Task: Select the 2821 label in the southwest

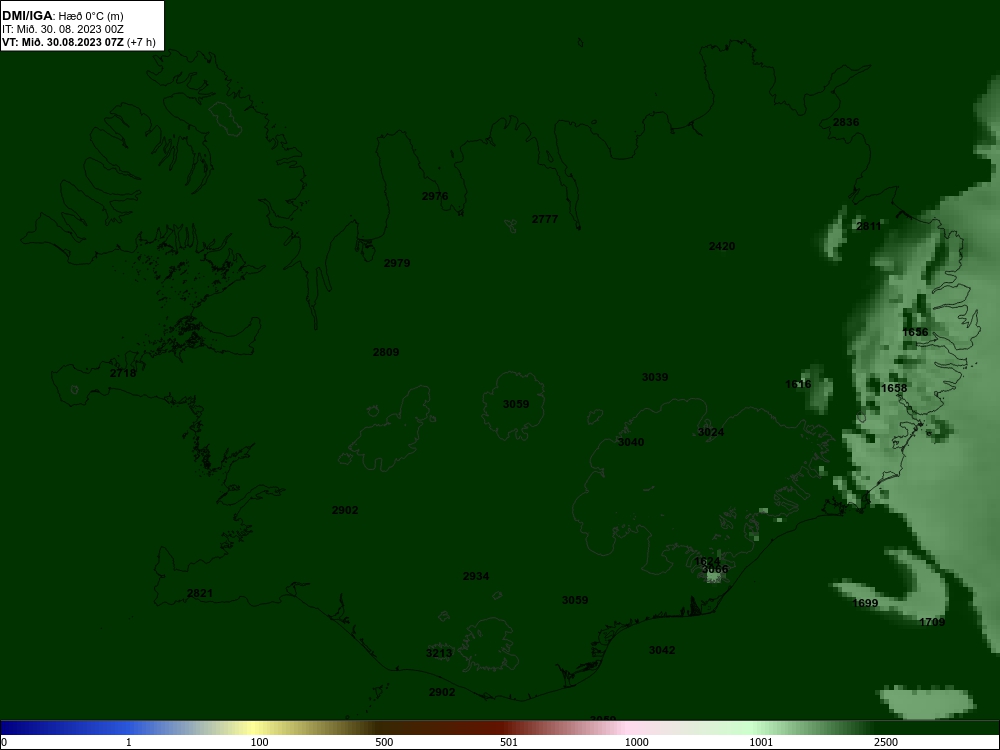Action: pos(200,594)
